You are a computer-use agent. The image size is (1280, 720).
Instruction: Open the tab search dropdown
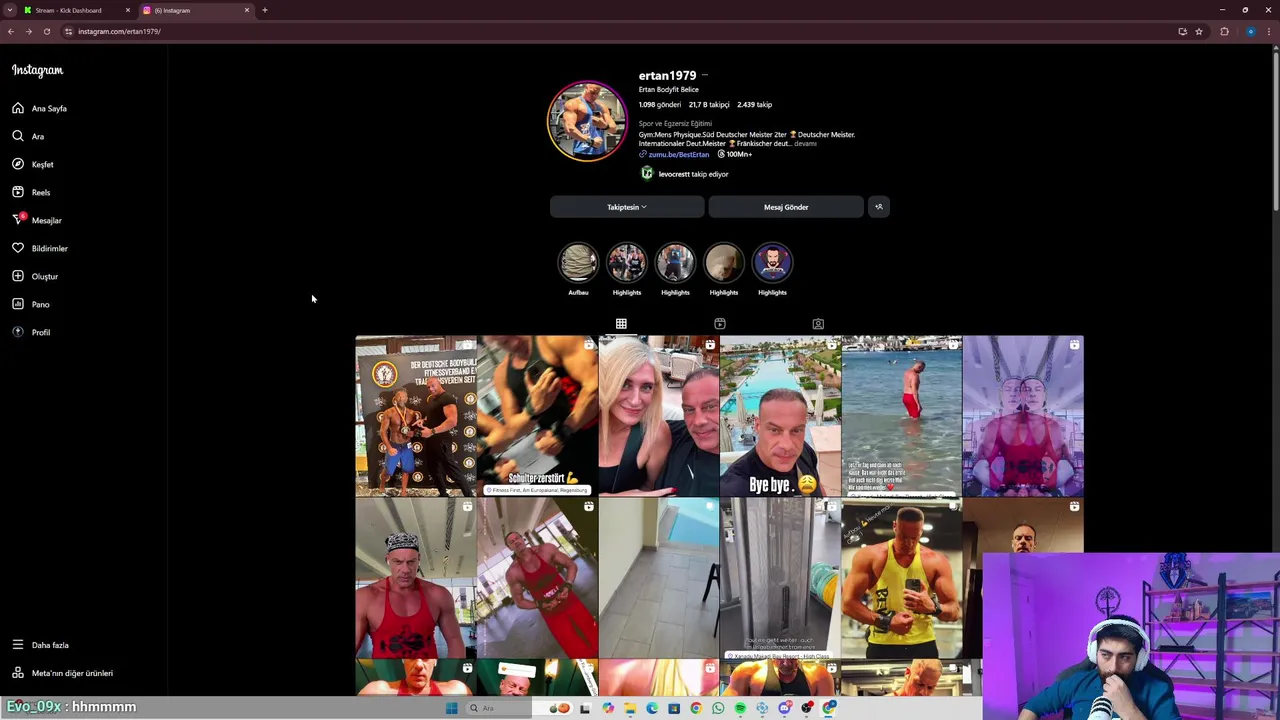tap(9, 10)
